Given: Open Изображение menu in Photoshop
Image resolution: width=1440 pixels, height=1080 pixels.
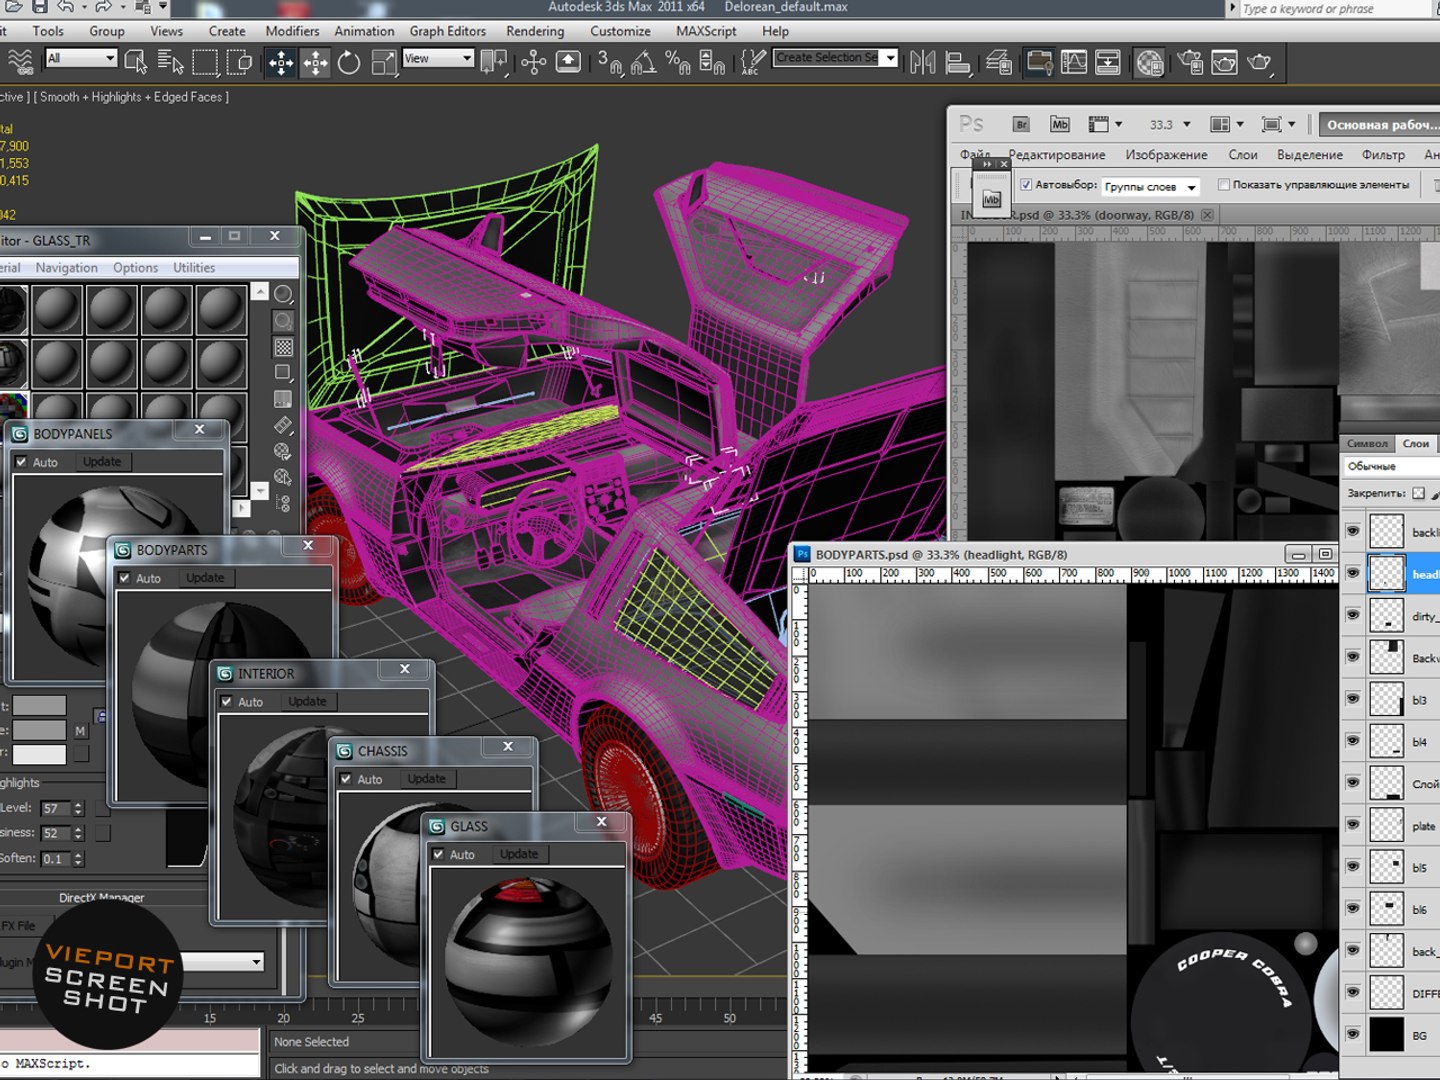Looking at the screenshot, I should click(1166, 155).
